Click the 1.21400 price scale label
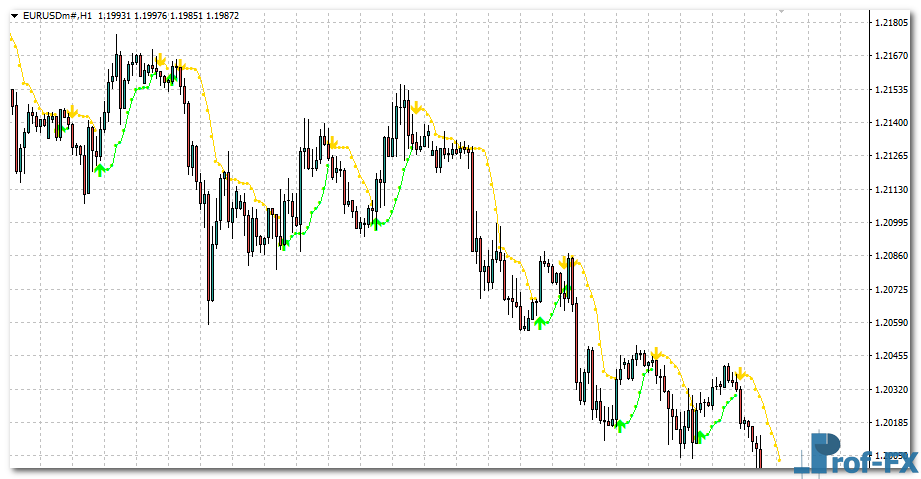Image resolution: width=921 pixels, height=479 pixels. click(x=890, y=123)
